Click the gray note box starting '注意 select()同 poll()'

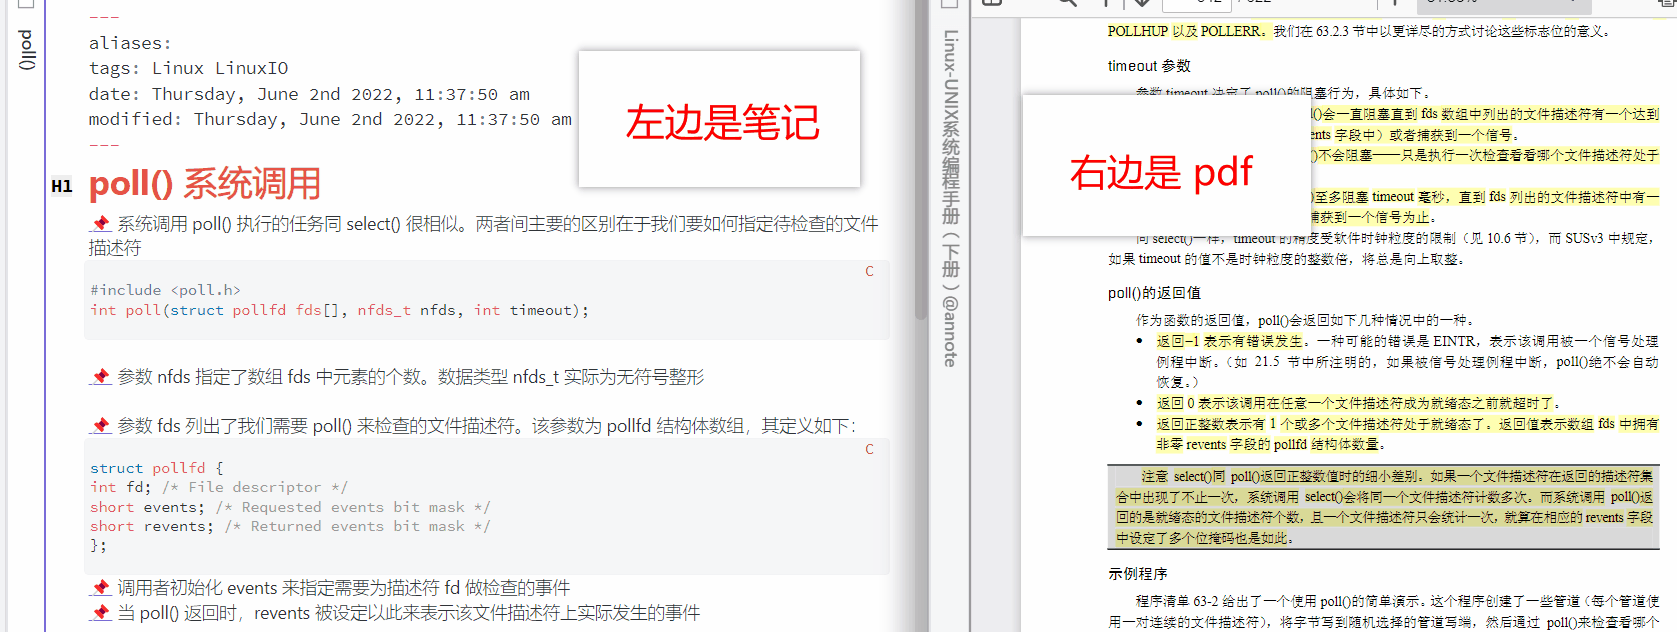click(1383, 507)
